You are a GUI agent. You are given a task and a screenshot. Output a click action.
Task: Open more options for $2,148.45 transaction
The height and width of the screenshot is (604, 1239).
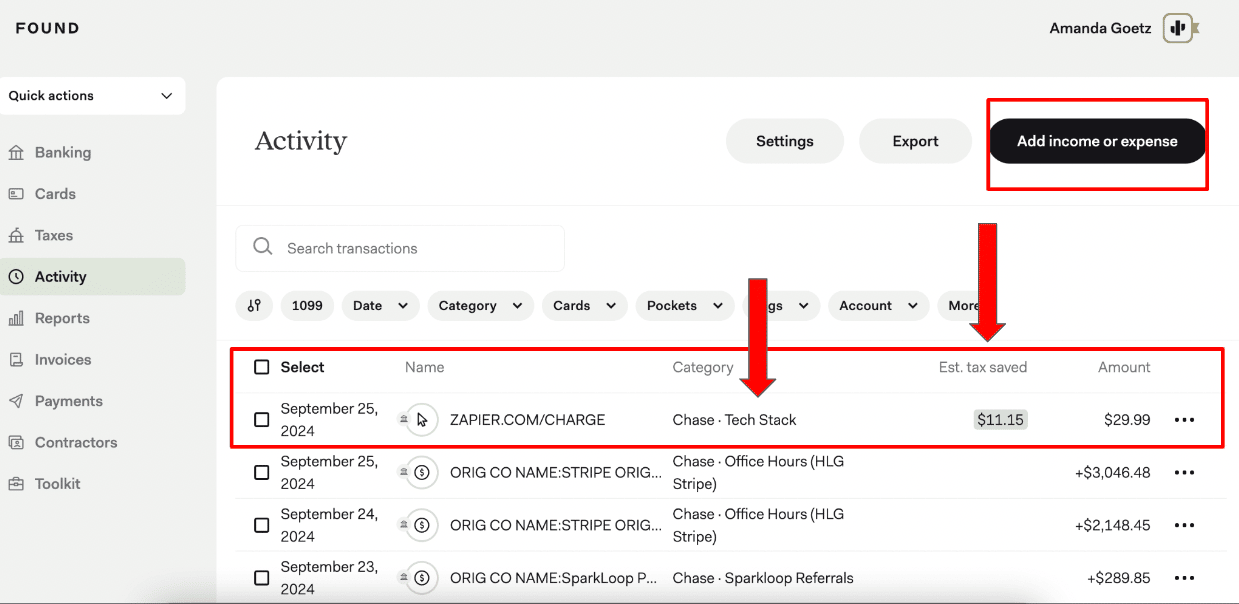(x=1185, y=525)
